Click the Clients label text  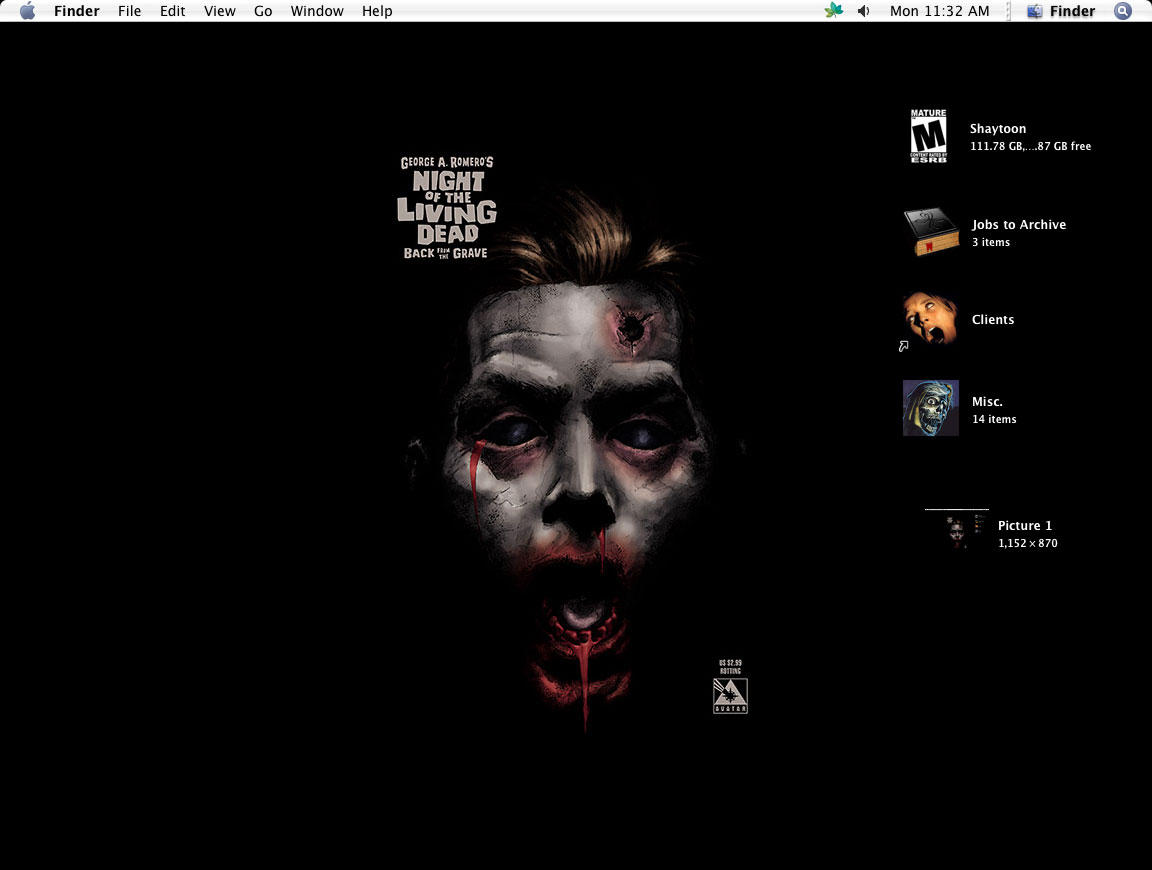pos(993,320)
